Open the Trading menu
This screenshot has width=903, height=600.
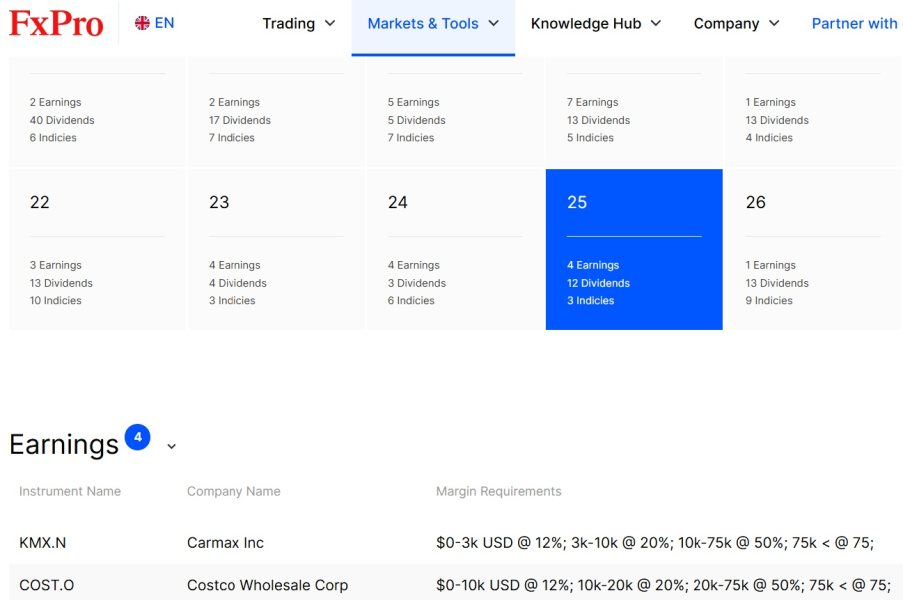pos(289,24)
